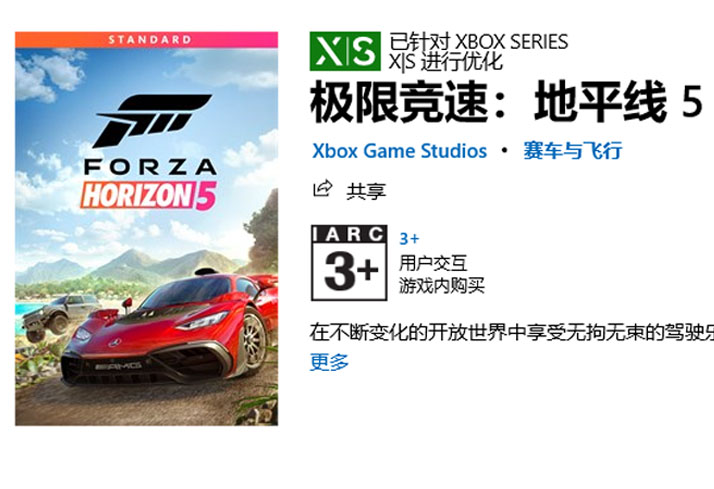This screenshot has width=714, height=489.
Task: Click the 游戏内购买 rating descriptor
Action: 442,286
